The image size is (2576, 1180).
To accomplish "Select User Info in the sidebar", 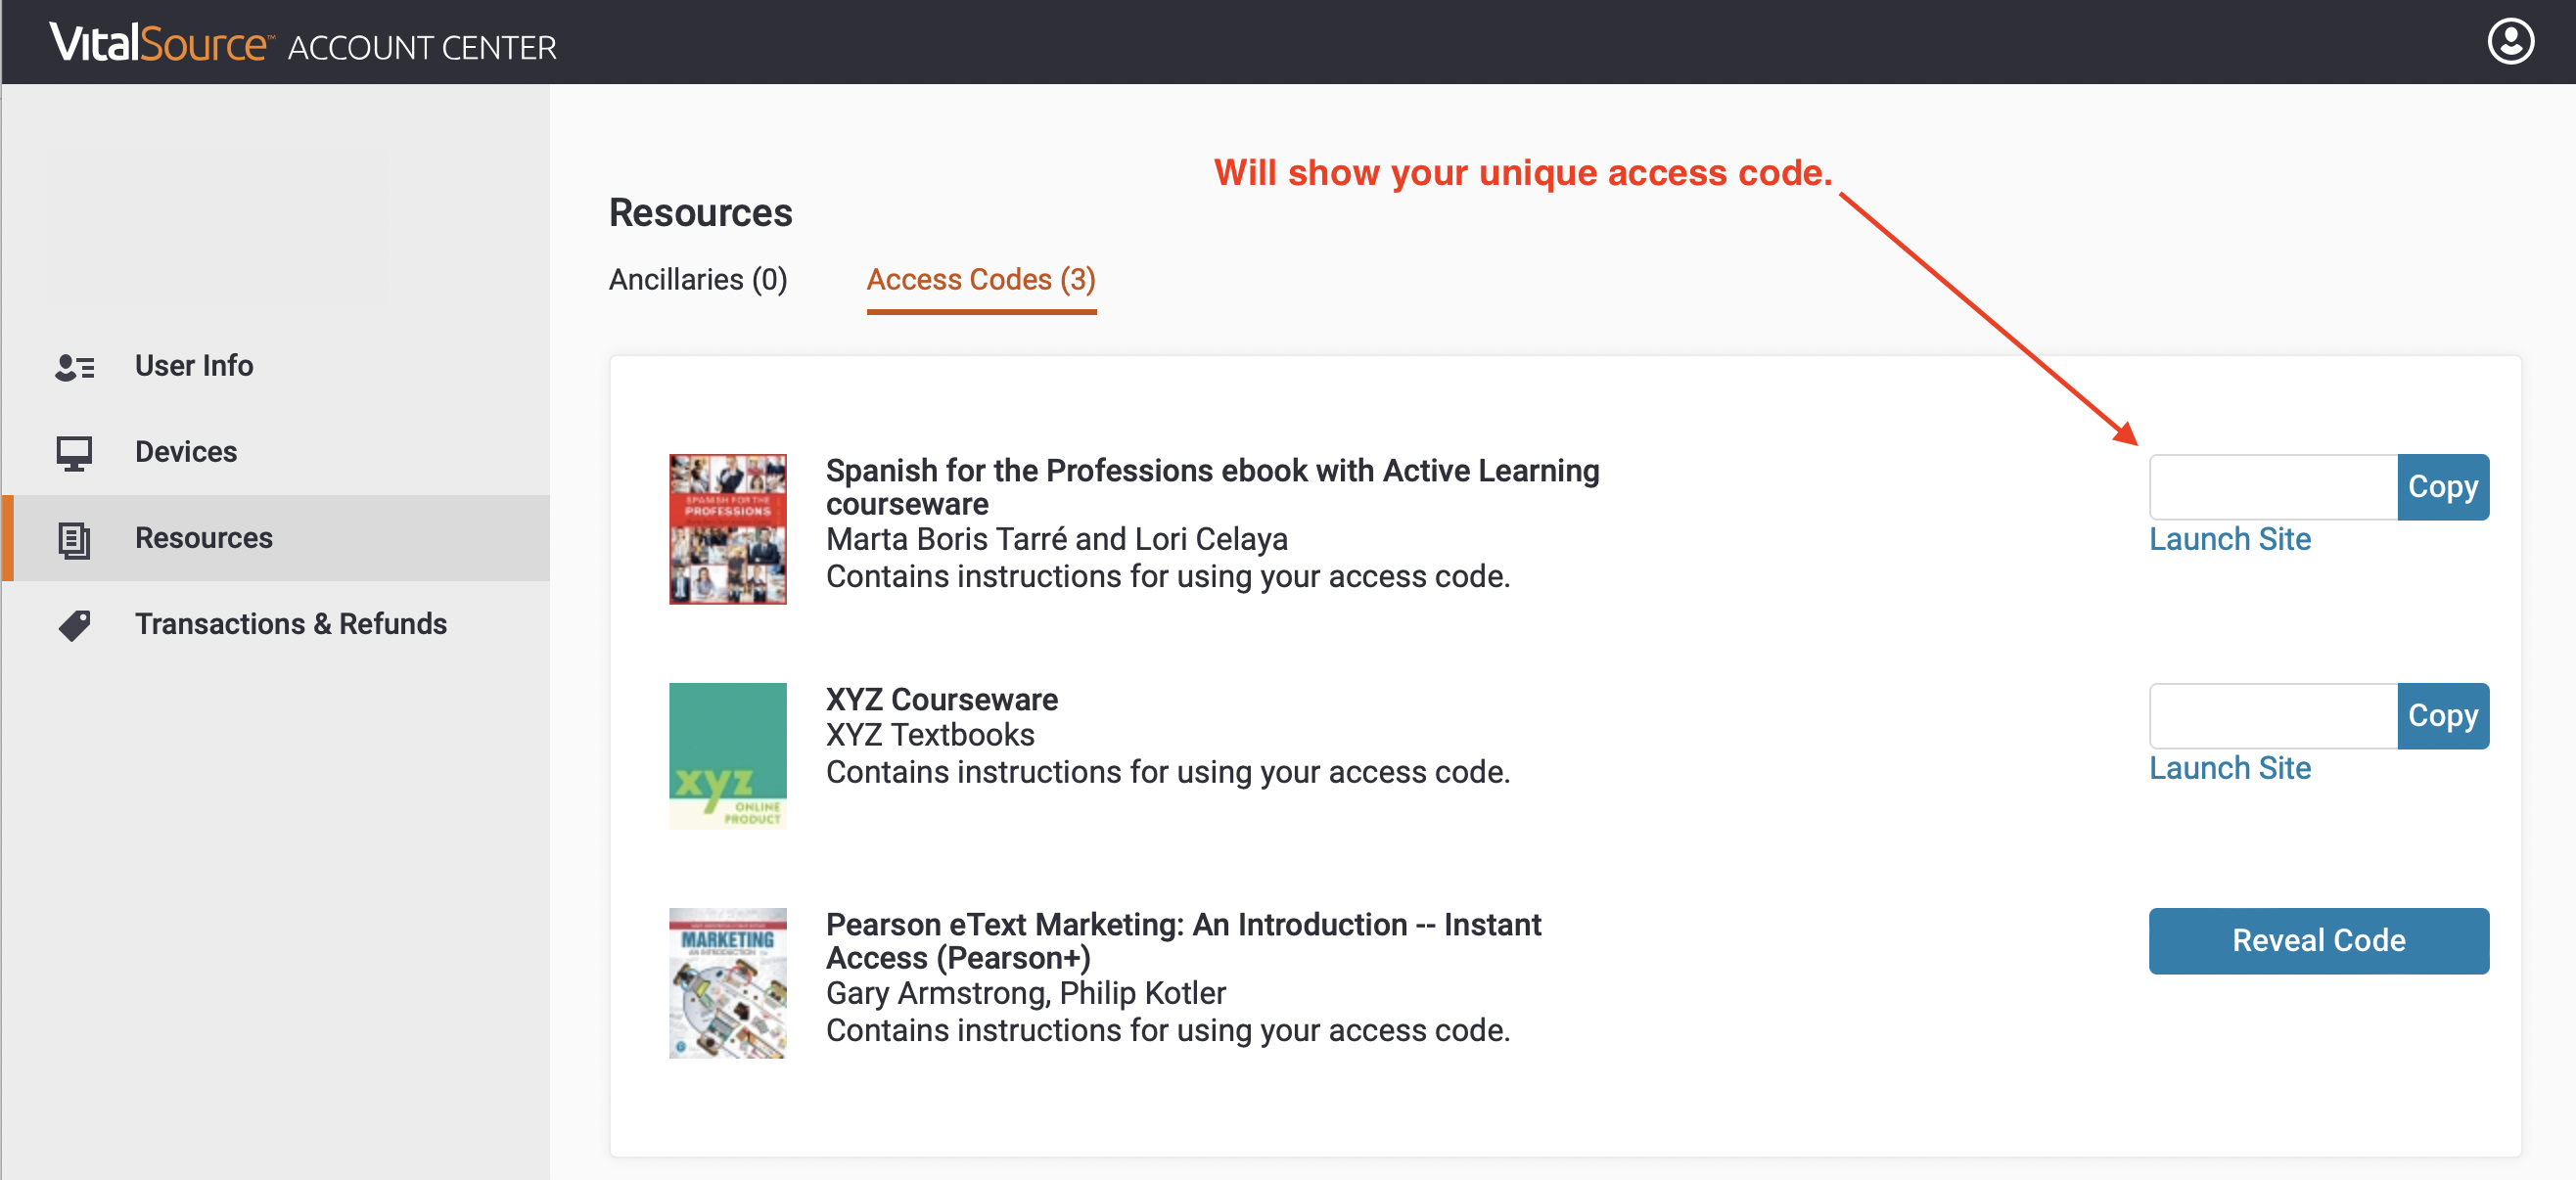I will point(193,366).
